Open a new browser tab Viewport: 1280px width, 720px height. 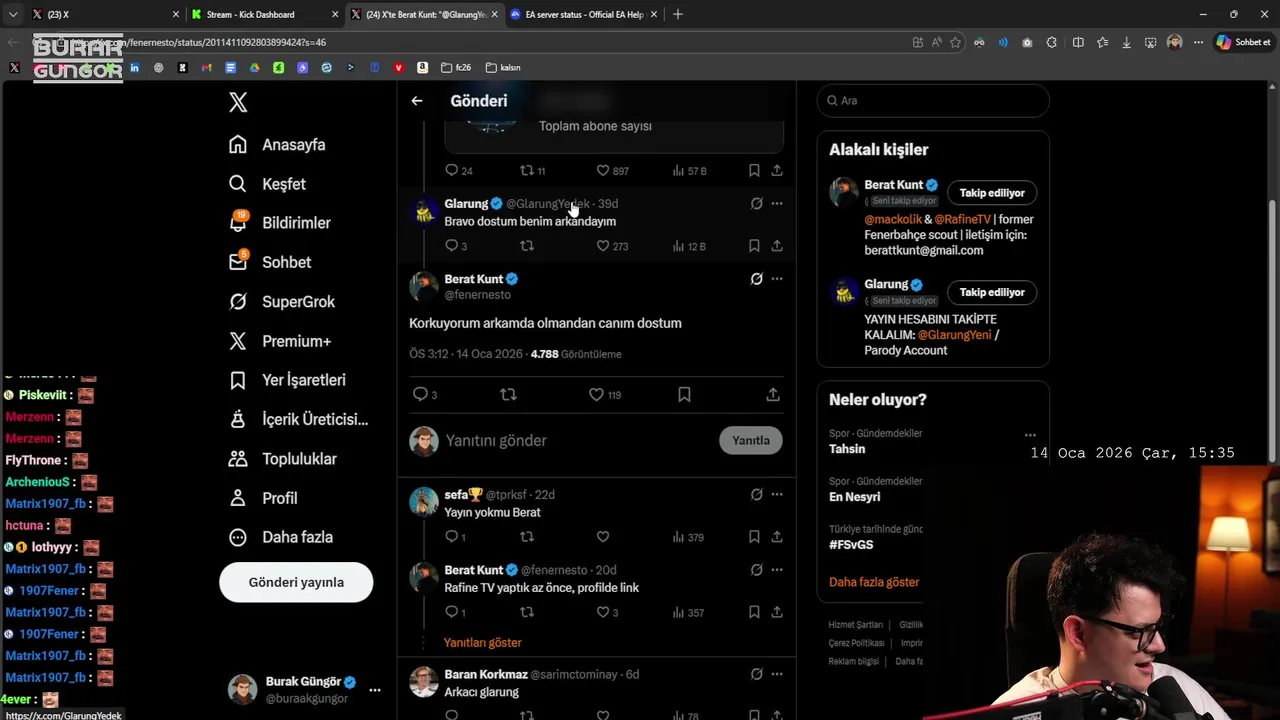pyautogui.click(x=678, y=15)
